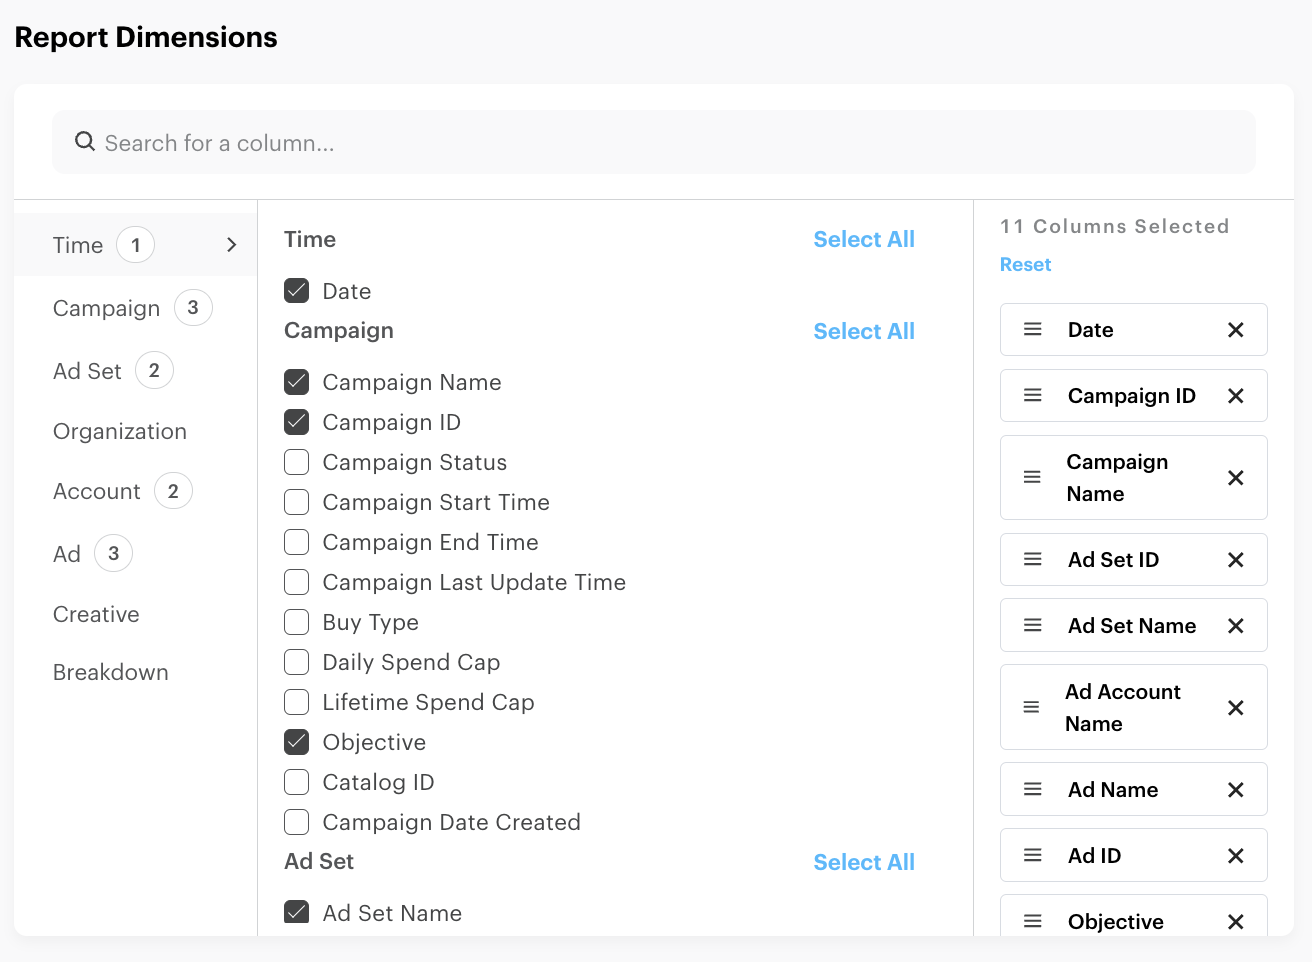
Task: Check the Buy Type checkbox
Action: (297, 622)
